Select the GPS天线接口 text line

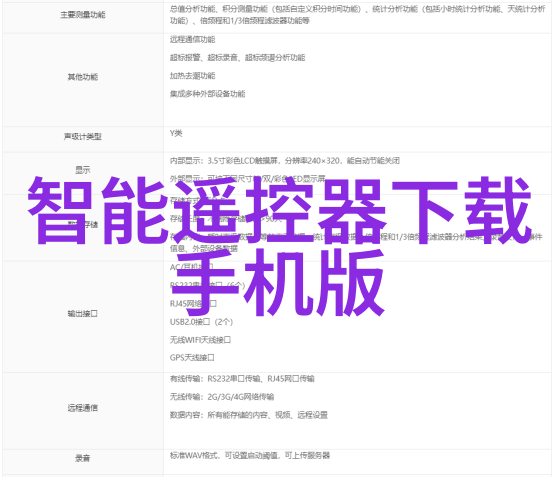[x=192, y=358]
